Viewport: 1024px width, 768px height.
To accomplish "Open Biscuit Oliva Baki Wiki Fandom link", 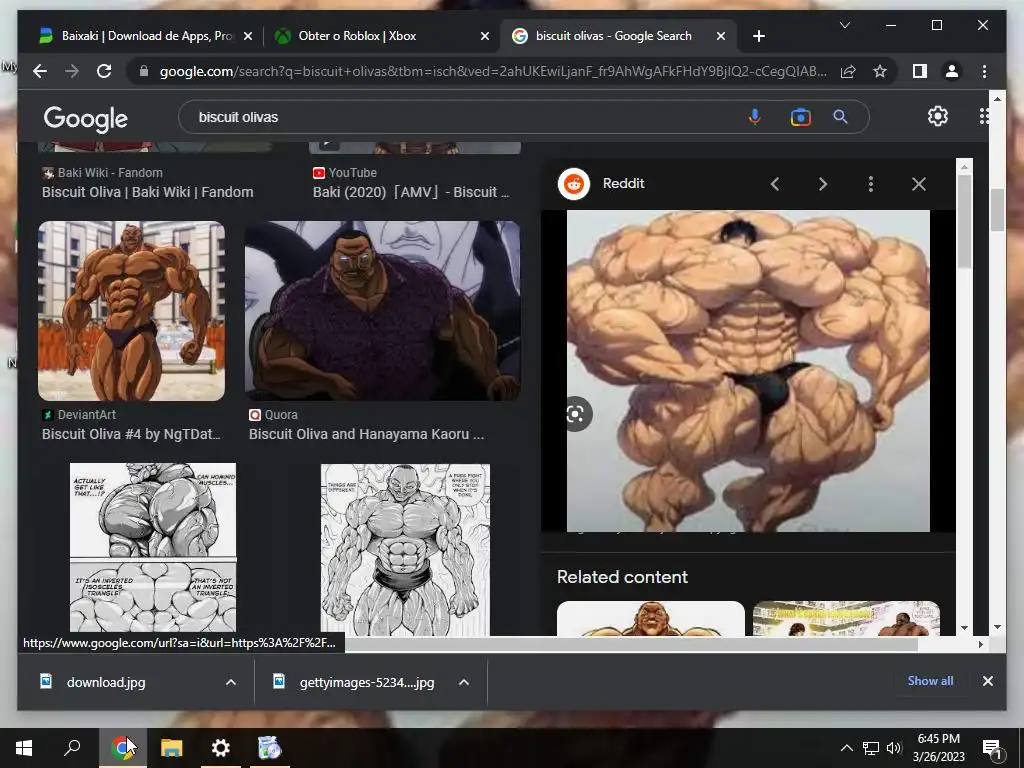I will [148, 192].
